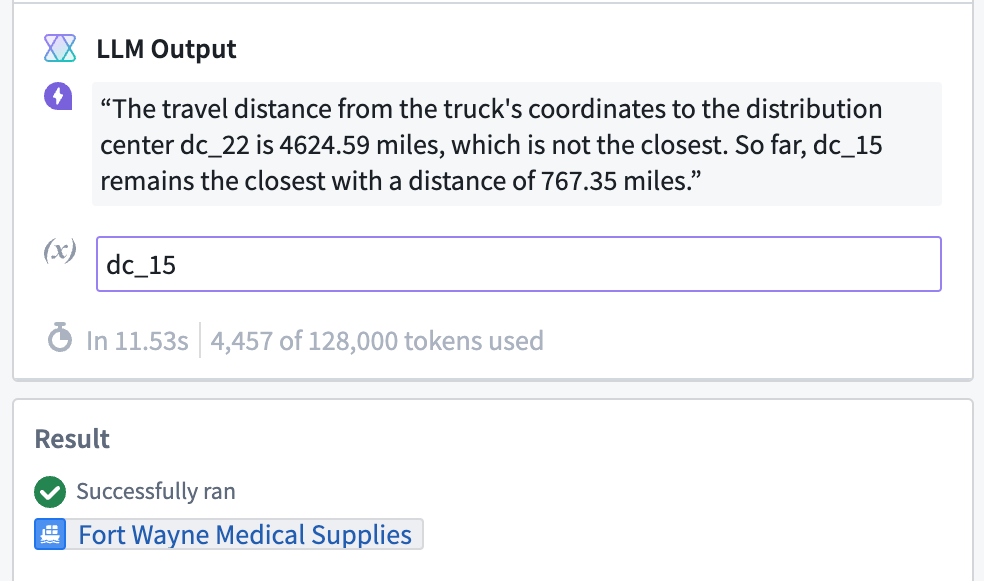Click the LLM Output heading
Image resolution: width=984 pixels, height=581 pixels.
[x=166, y=49]
